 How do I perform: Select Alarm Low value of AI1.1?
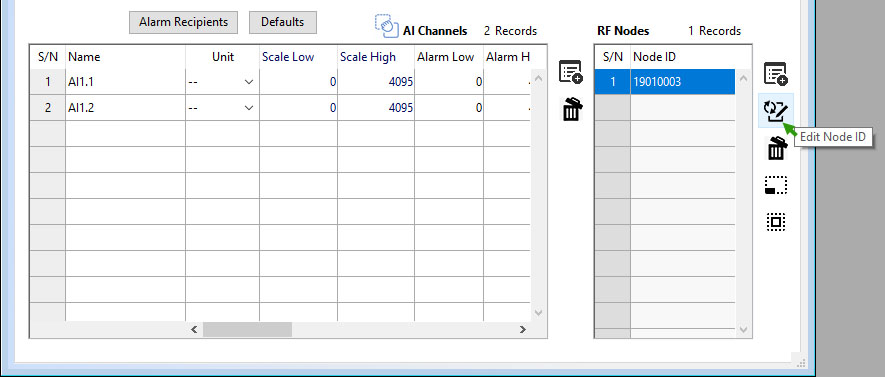[449, 82]
